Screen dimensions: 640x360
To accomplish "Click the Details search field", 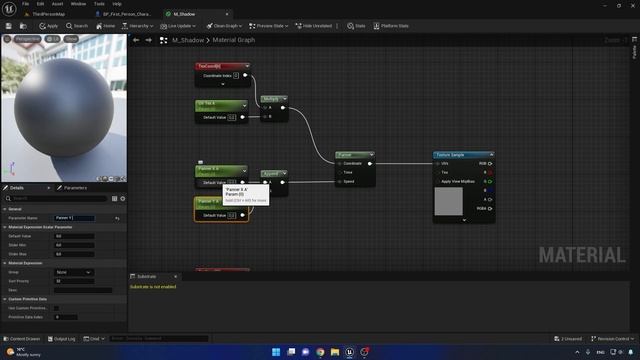I will tap(56, 198).
